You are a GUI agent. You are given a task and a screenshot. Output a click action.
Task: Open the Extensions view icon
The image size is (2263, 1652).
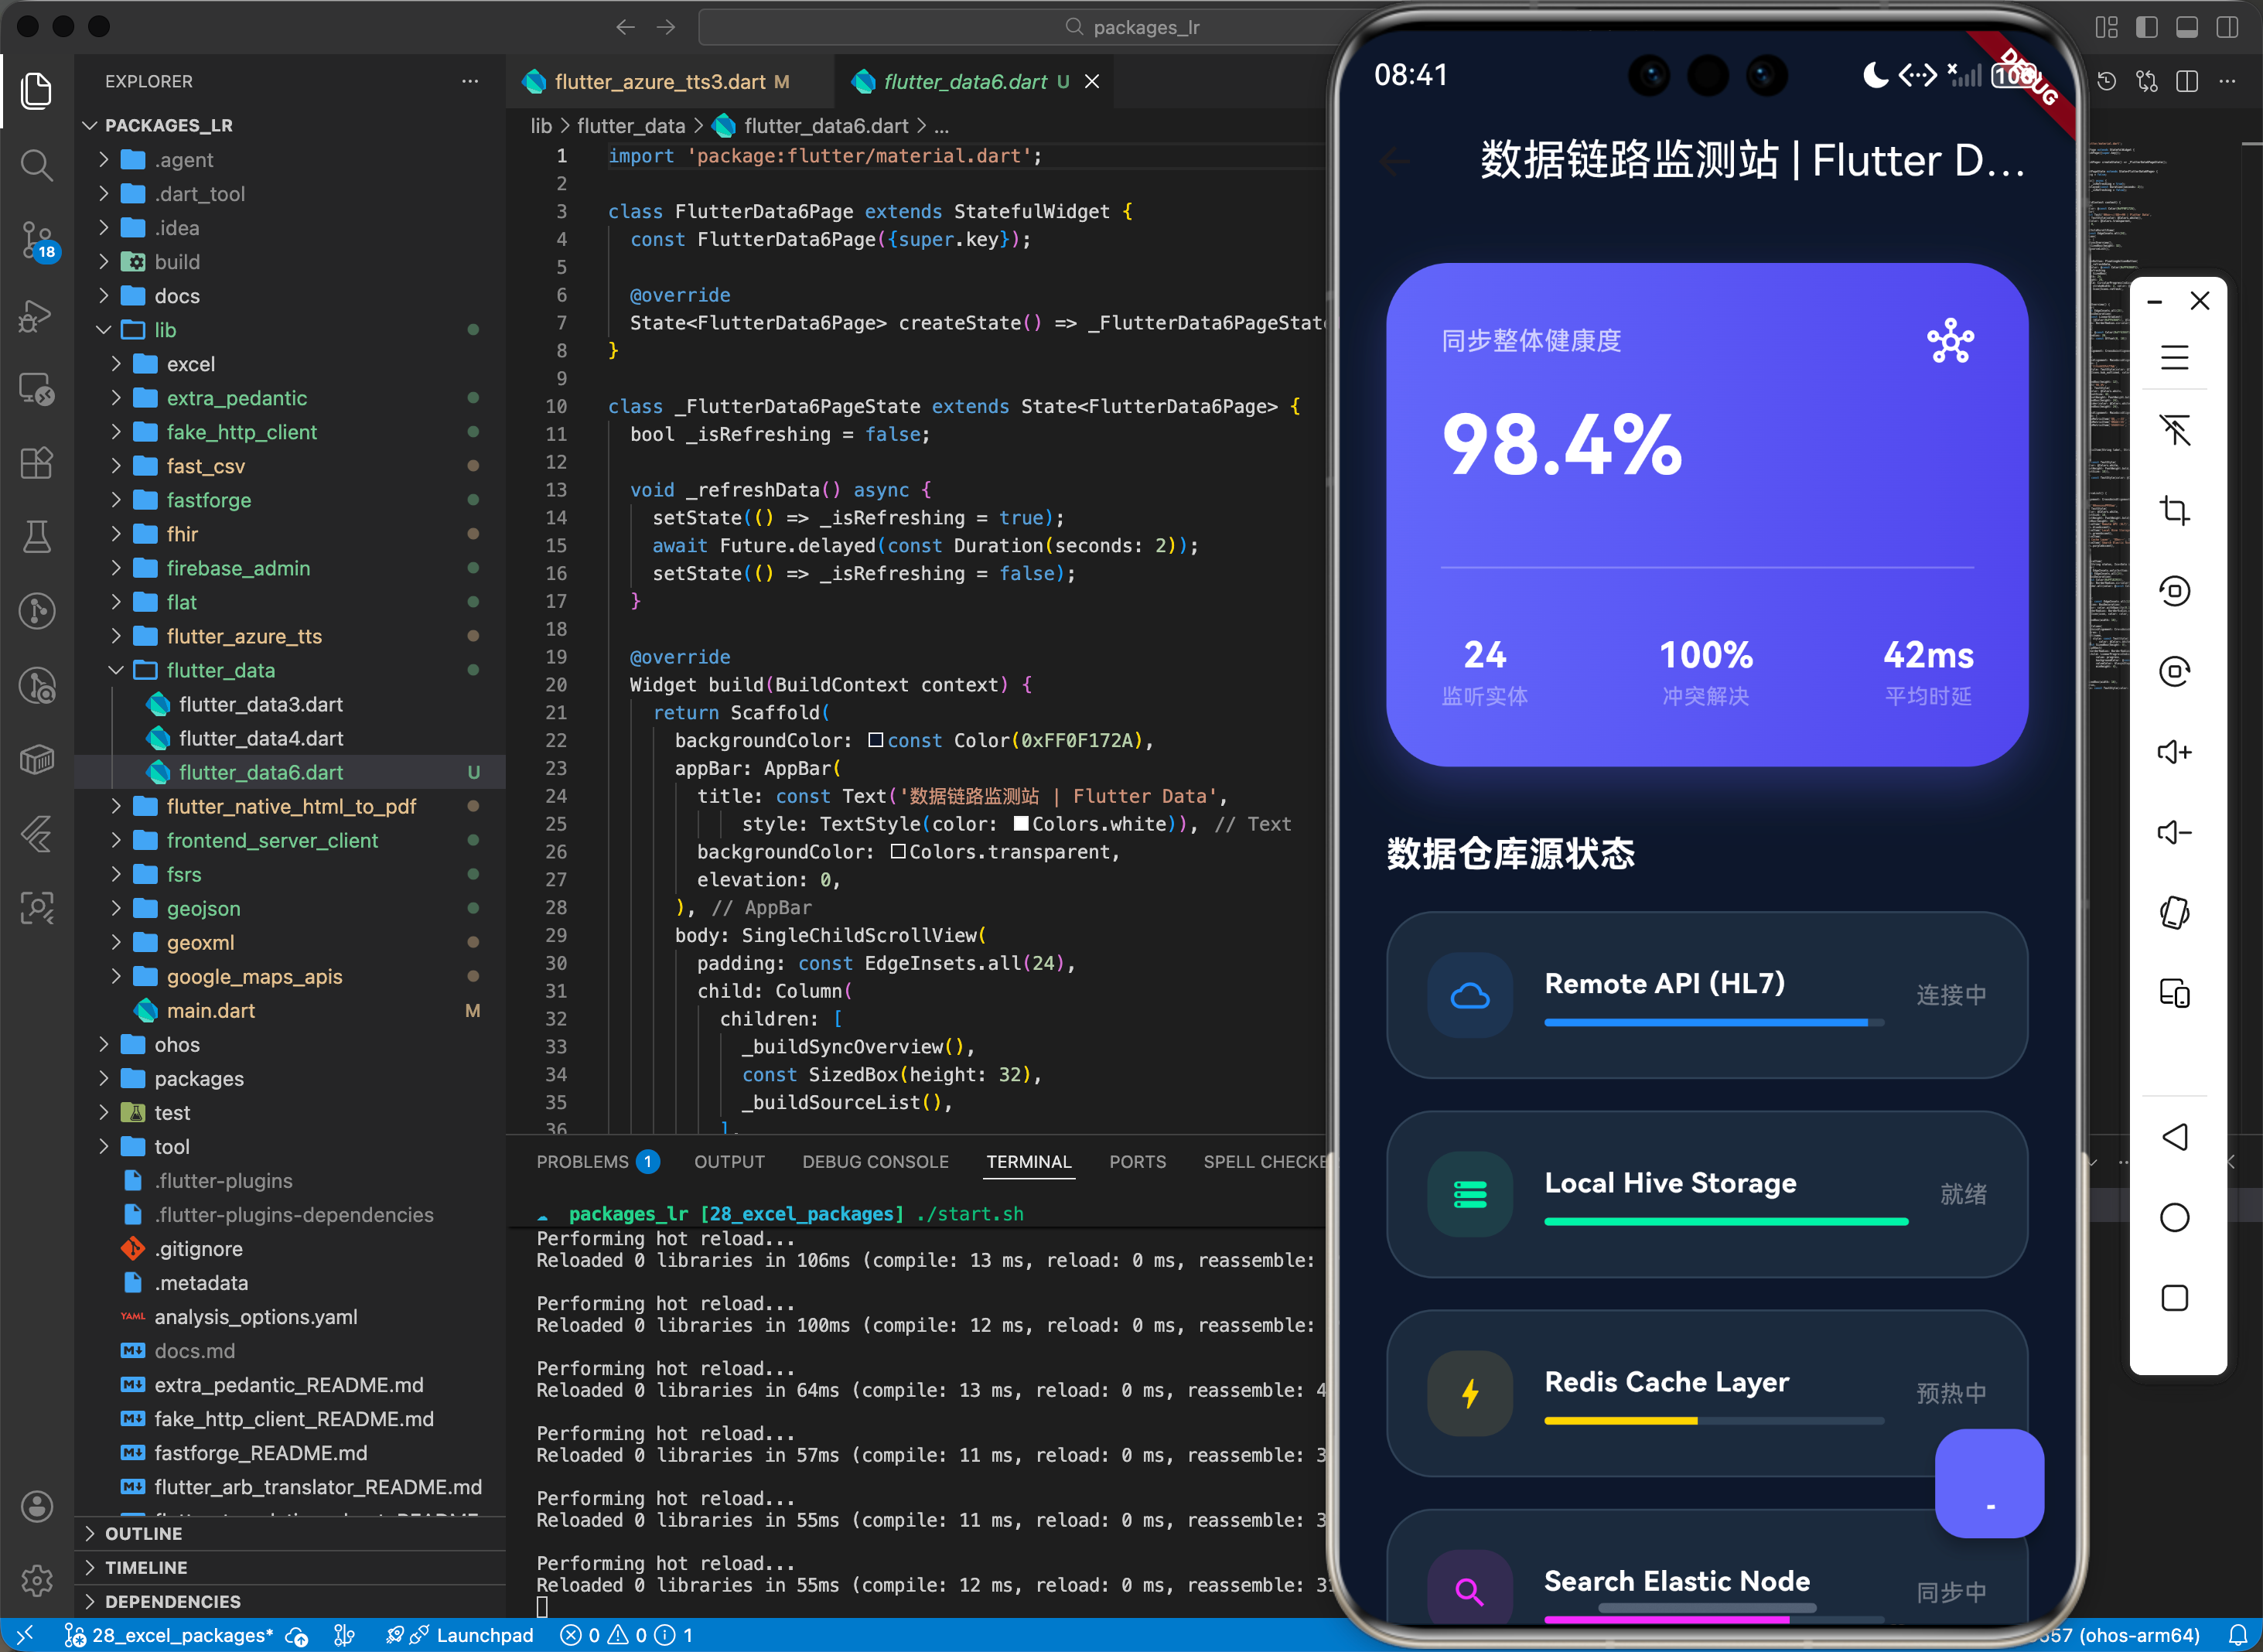[37, 463]
